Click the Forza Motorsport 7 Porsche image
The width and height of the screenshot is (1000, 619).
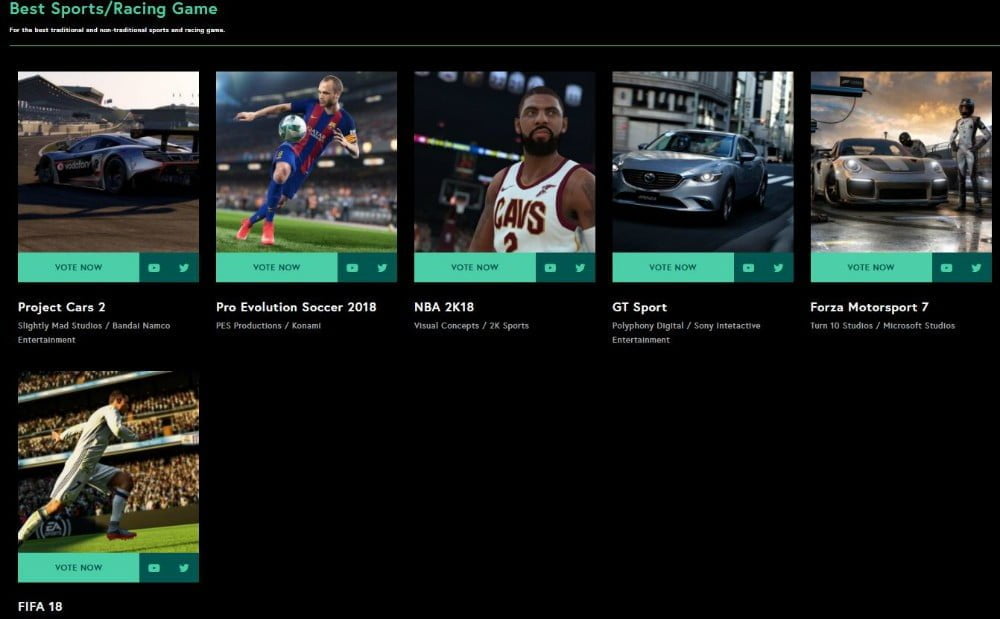pos(901,162)
